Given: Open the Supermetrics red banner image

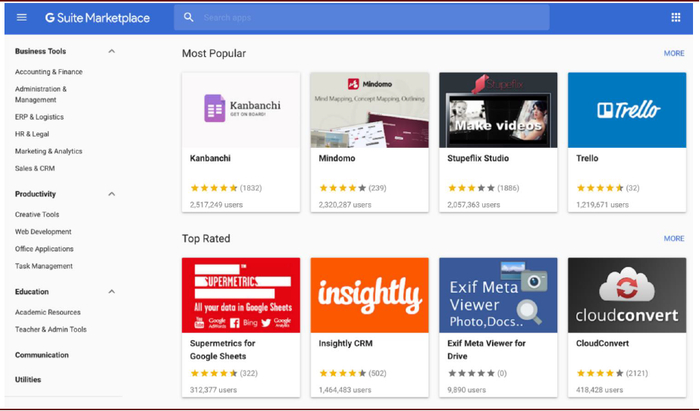Looking at the screenshot, I should coord(241,295).
